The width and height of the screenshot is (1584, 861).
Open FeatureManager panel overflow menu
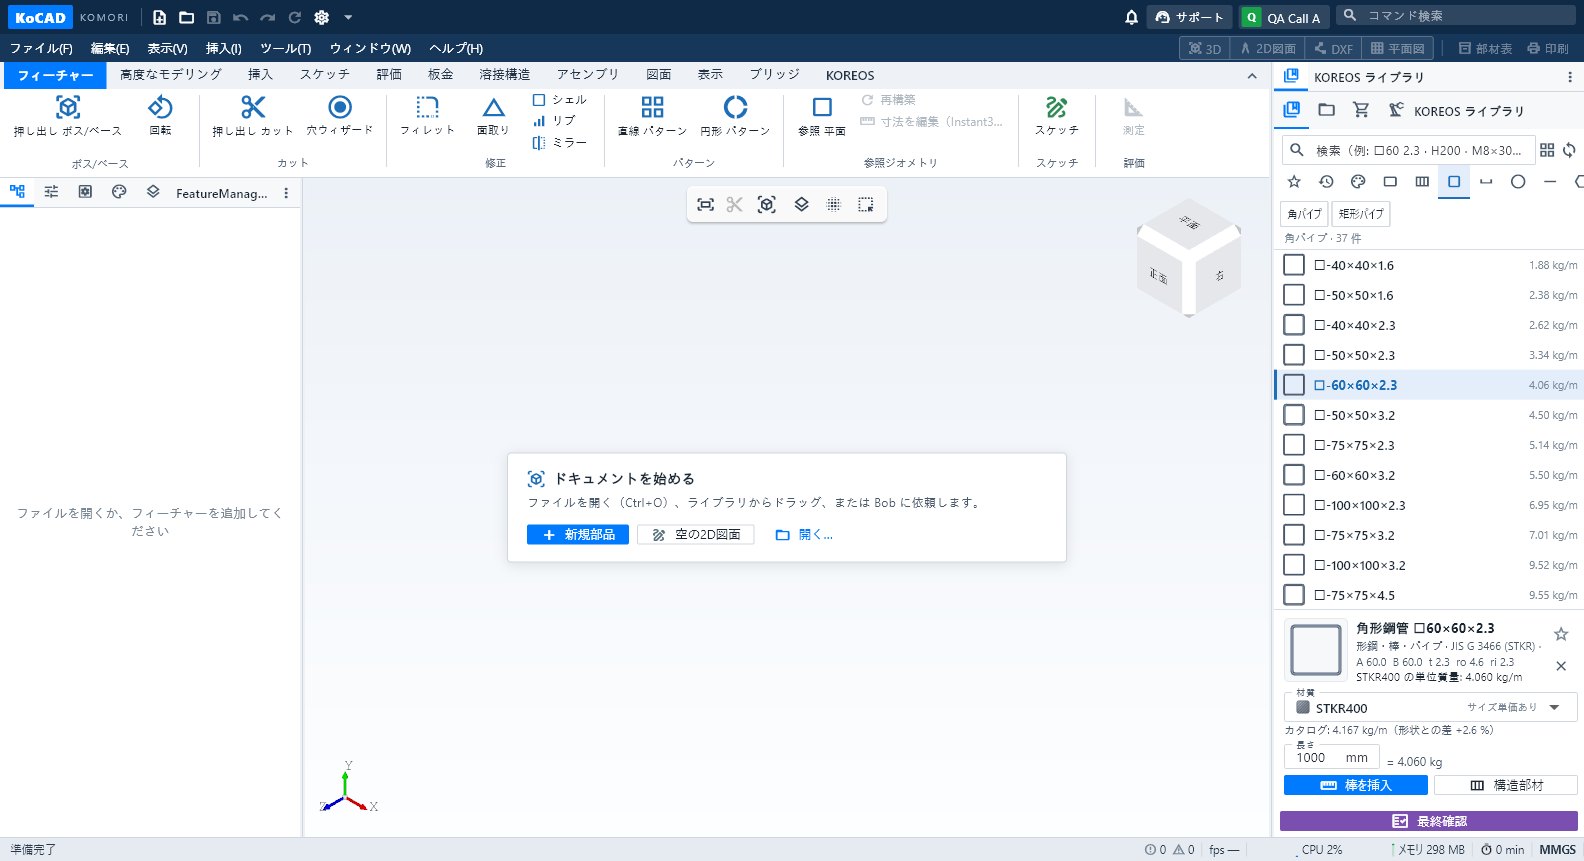(286, 193)
